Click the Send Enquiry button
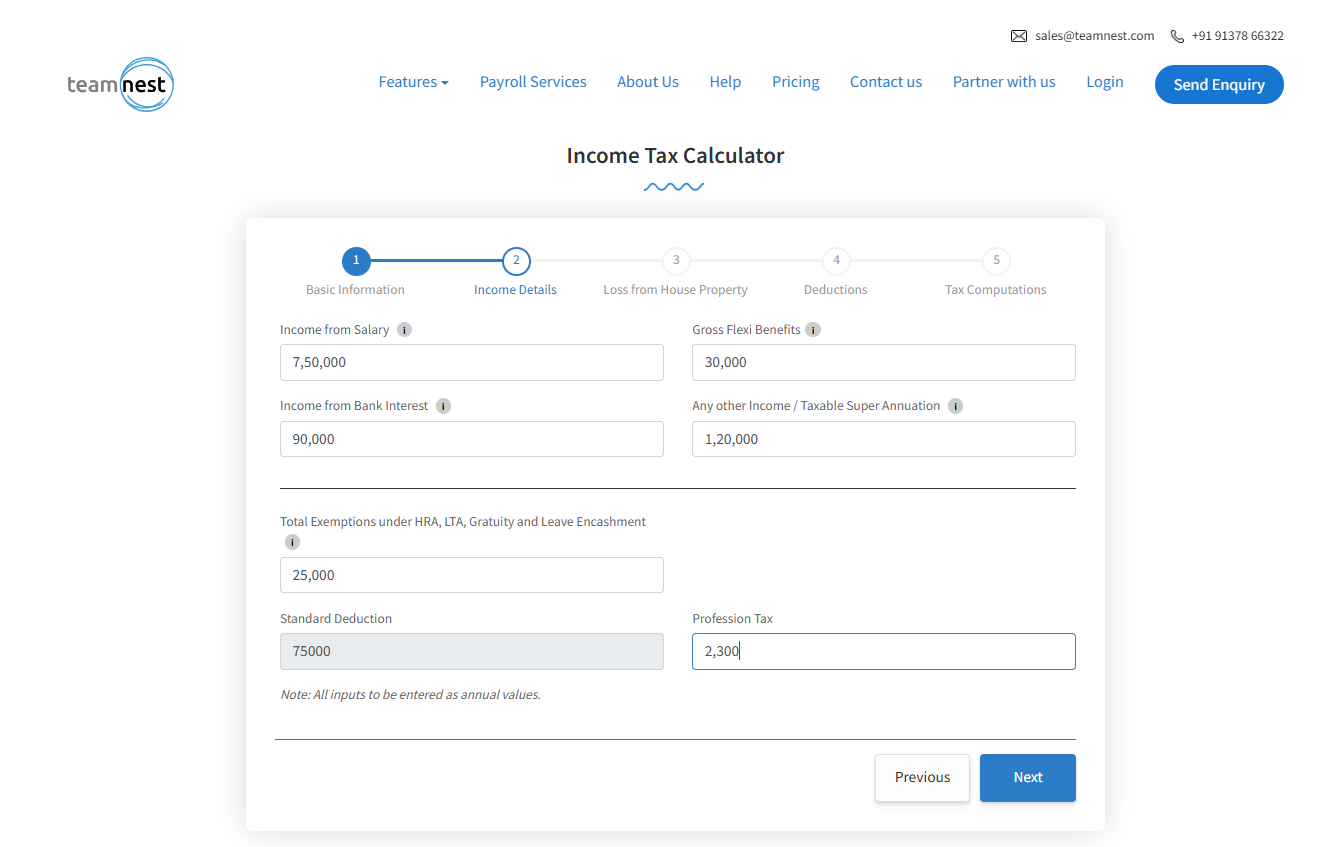This screenshot has width=1323, height=847. [x=1218, y=85]
